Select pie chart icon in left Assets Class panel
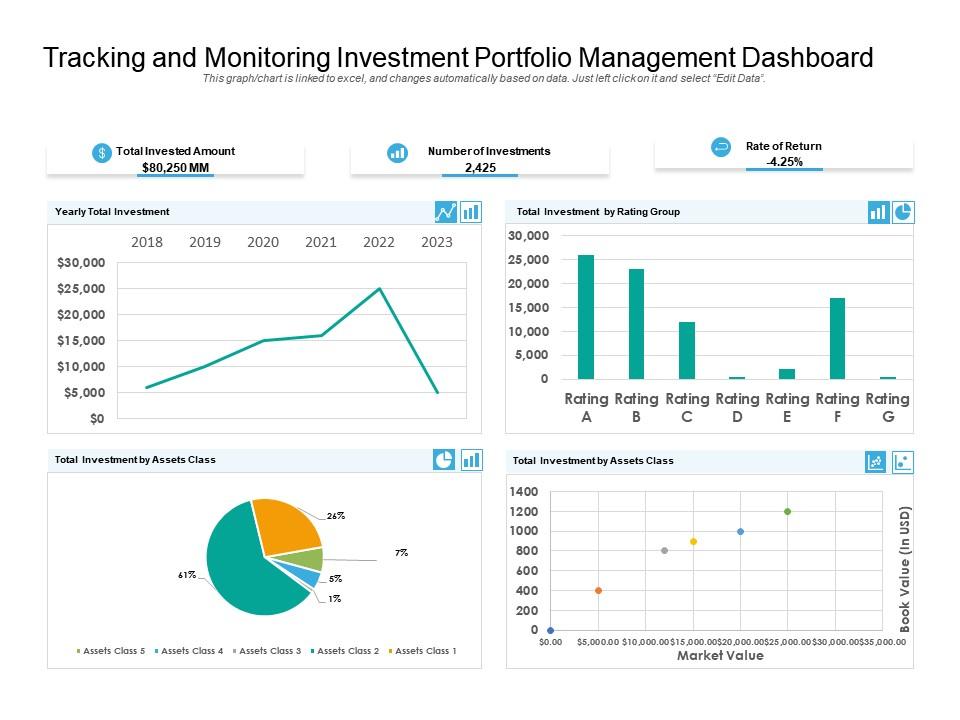This screenshot has height=720, width=960. (444, 460)
